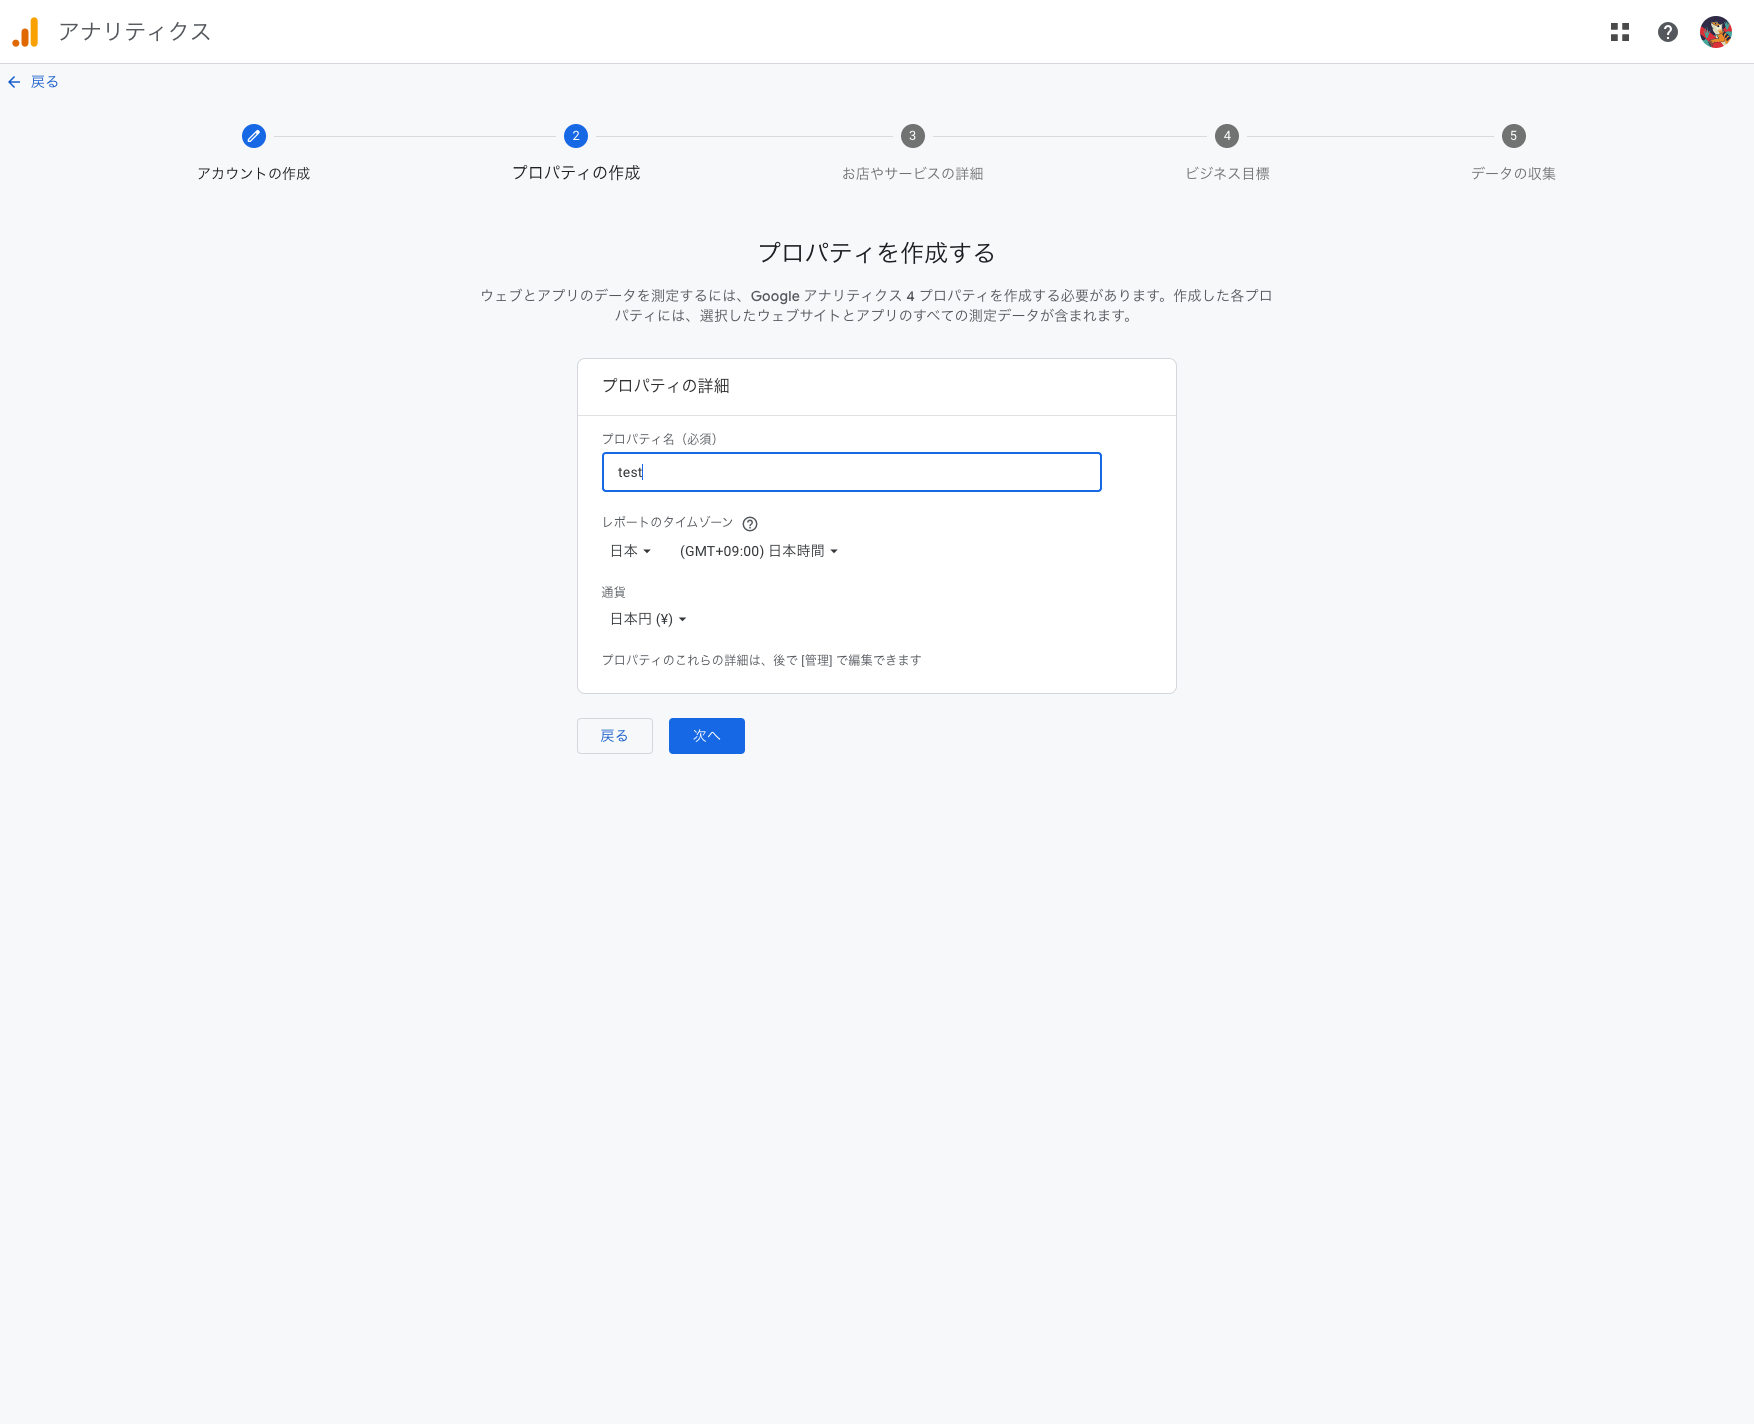Open the help menu icon

click(1668, 31)
